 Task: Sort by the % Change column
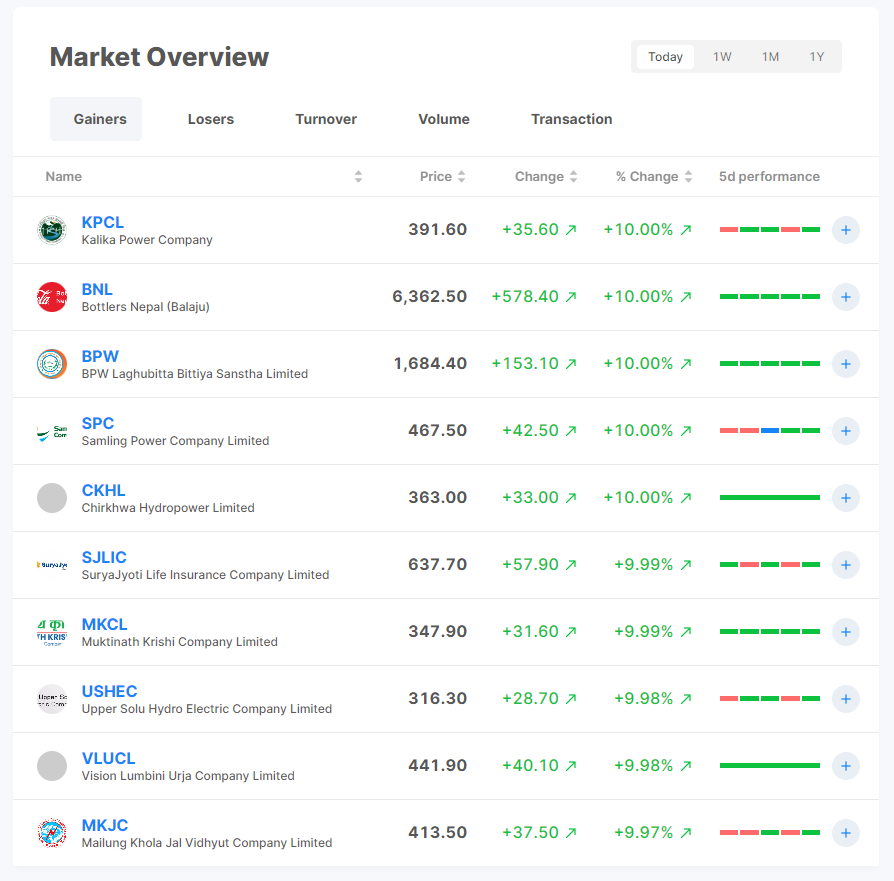[688, 177]
